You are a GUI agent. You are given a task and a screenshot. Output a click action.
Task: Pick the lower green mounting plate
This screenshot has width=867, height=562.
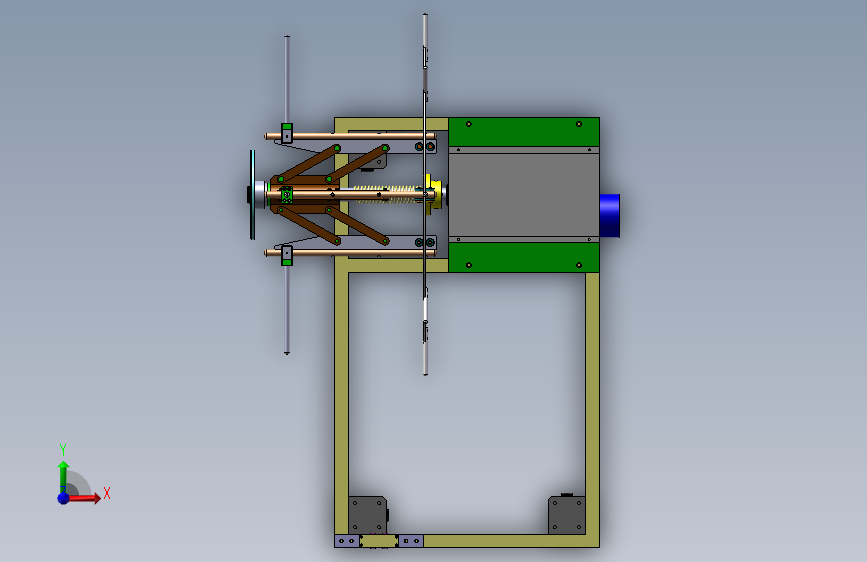(x=524, y=257)
